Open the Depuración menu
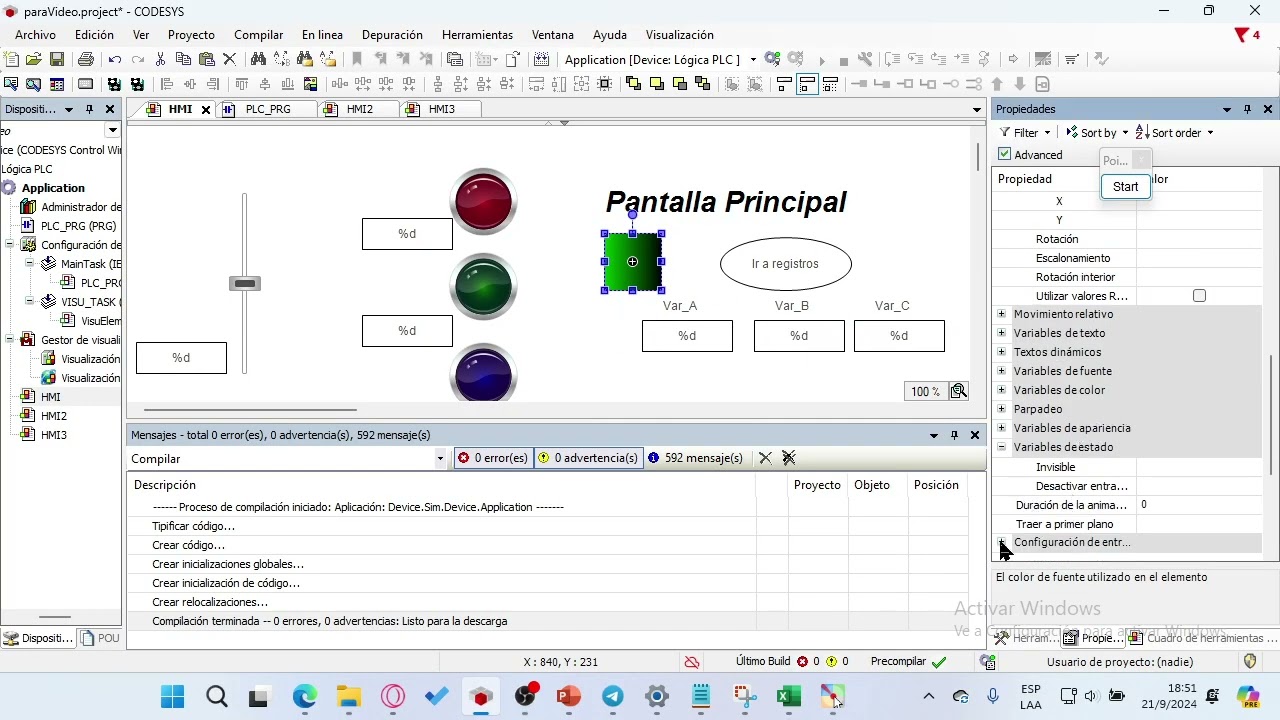This screenshot has width=1280, height=720. pyautogui.click(x=392, y=34)
